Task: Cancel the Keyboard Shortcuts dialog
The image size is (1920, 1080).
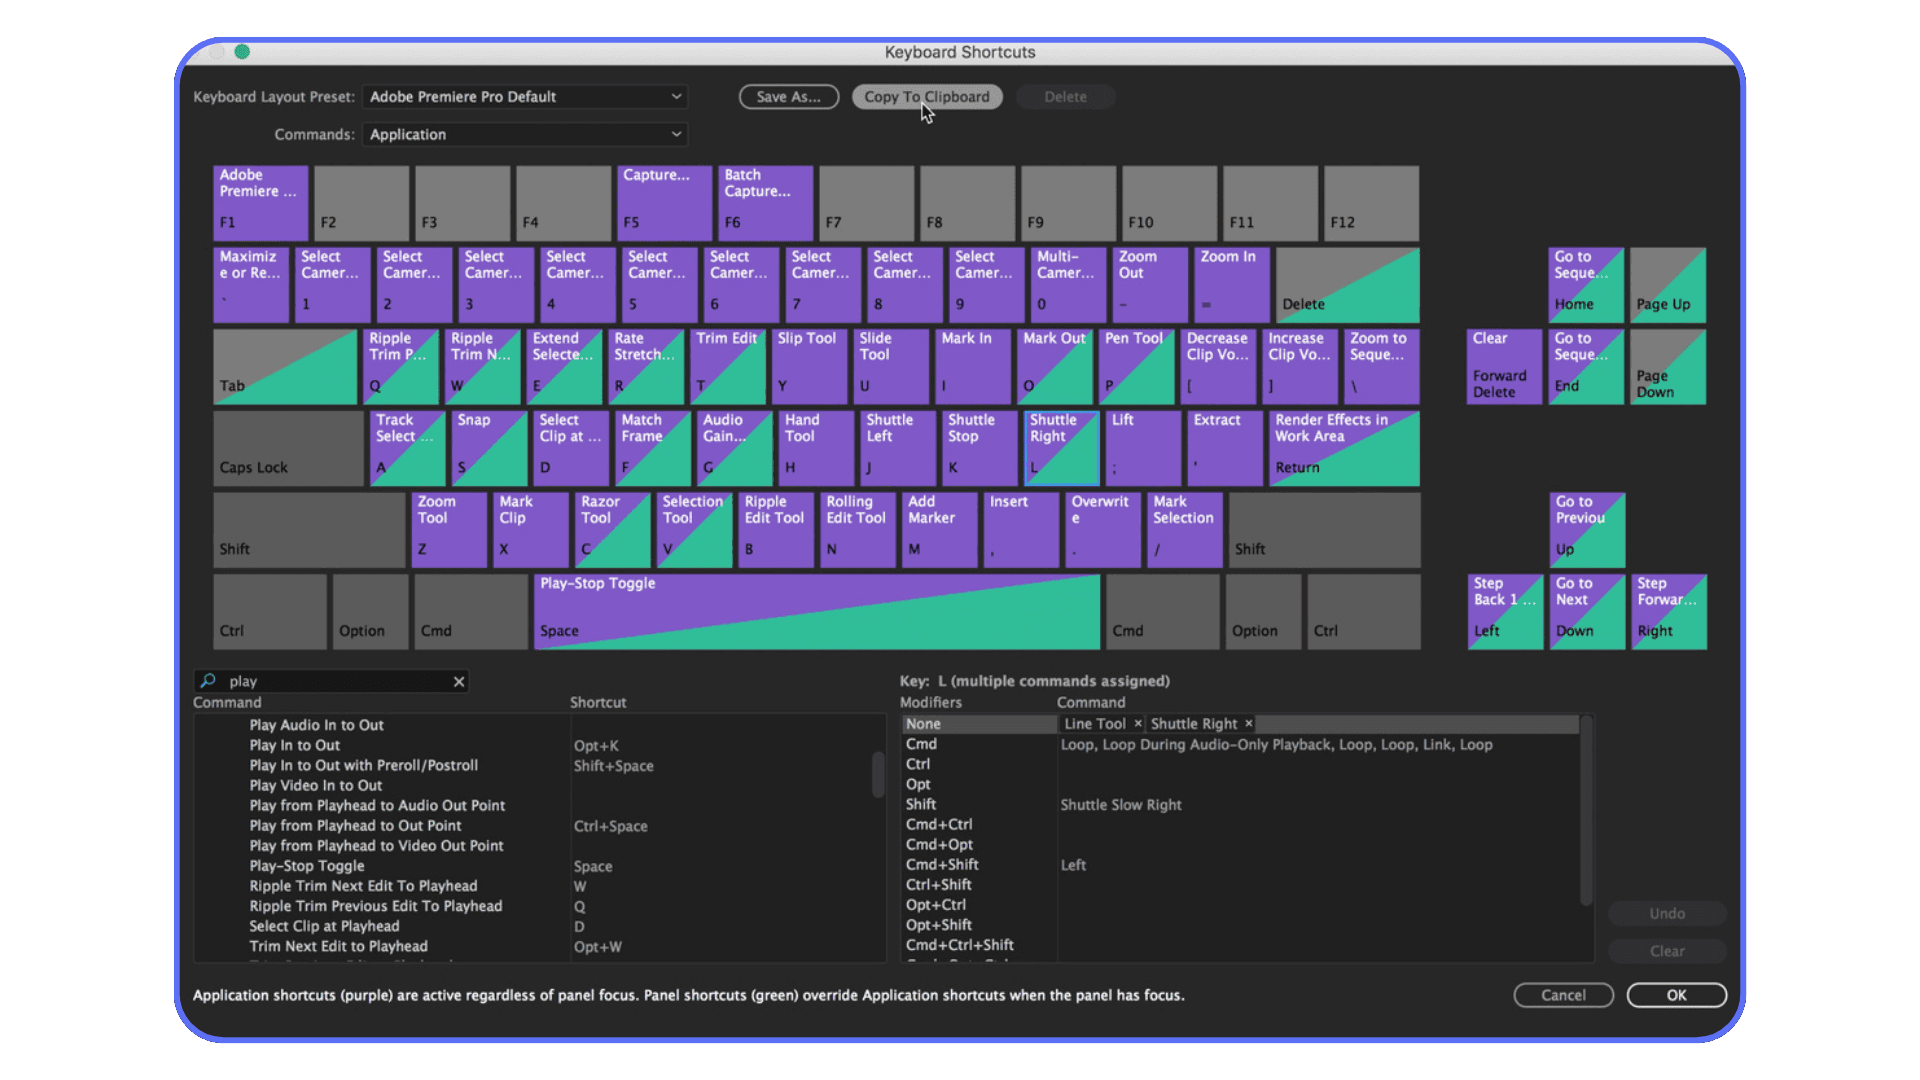Action: (1563, 995)
